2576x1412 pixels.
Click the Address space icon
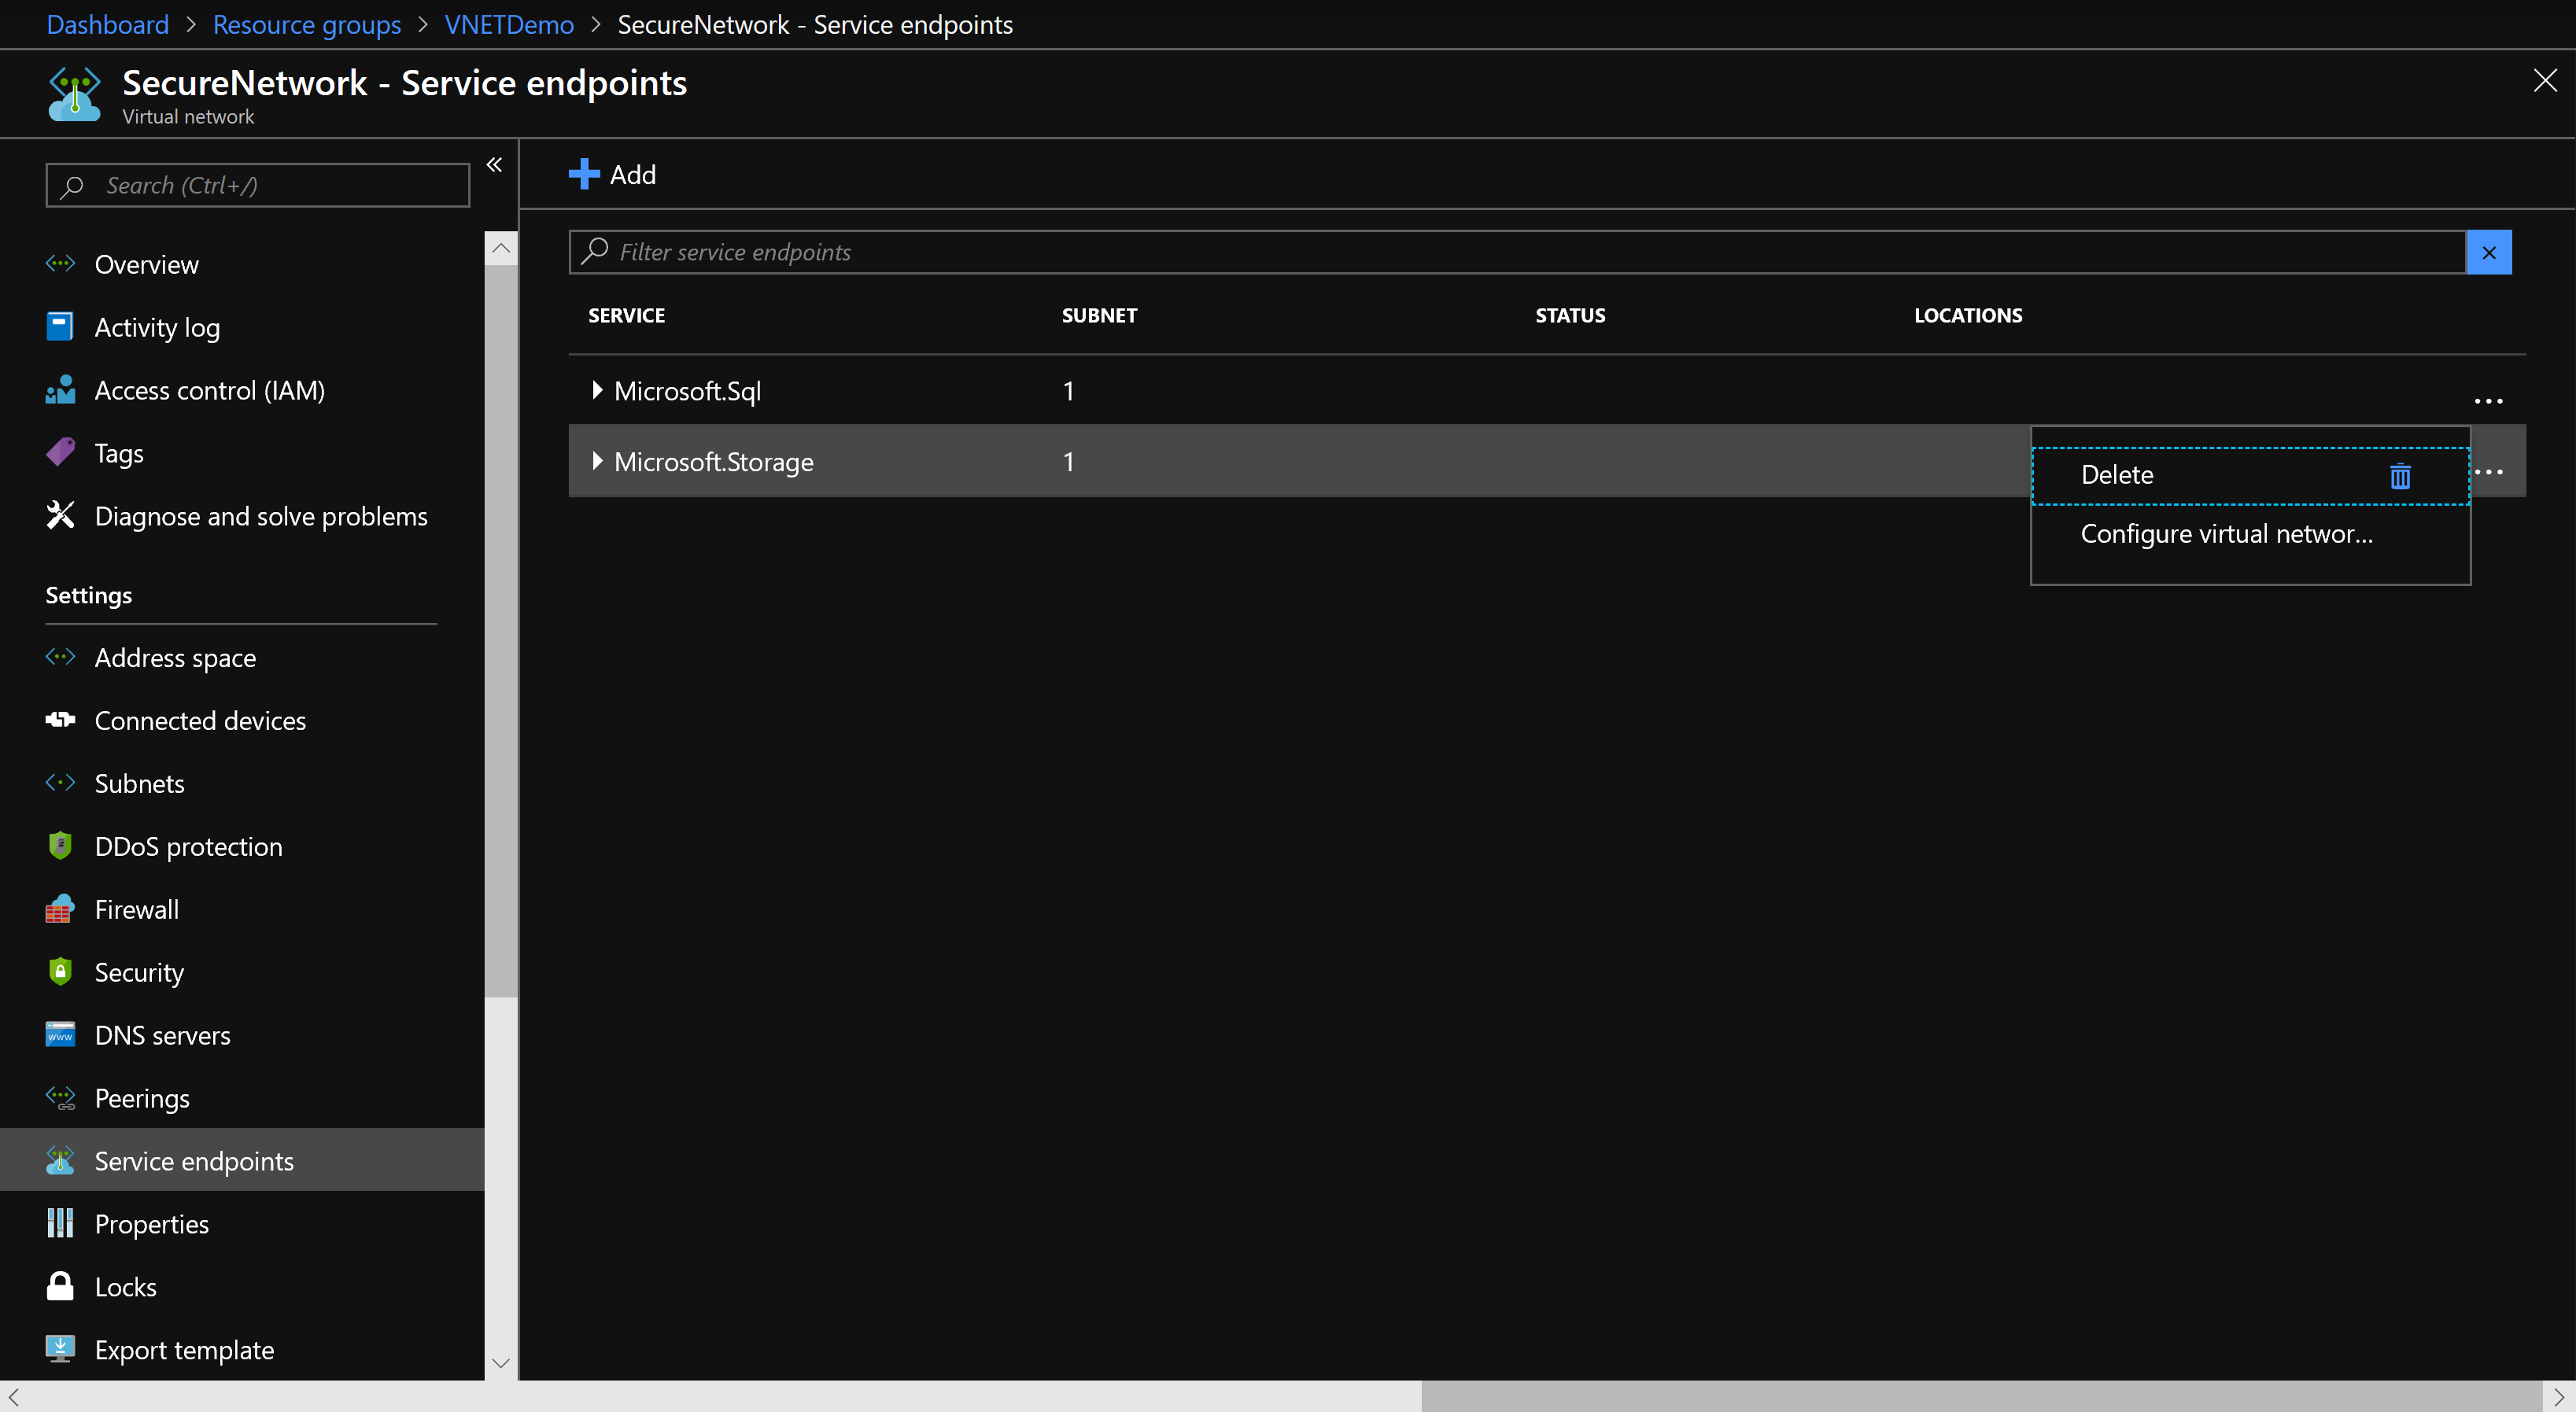[x=60, y=657]
